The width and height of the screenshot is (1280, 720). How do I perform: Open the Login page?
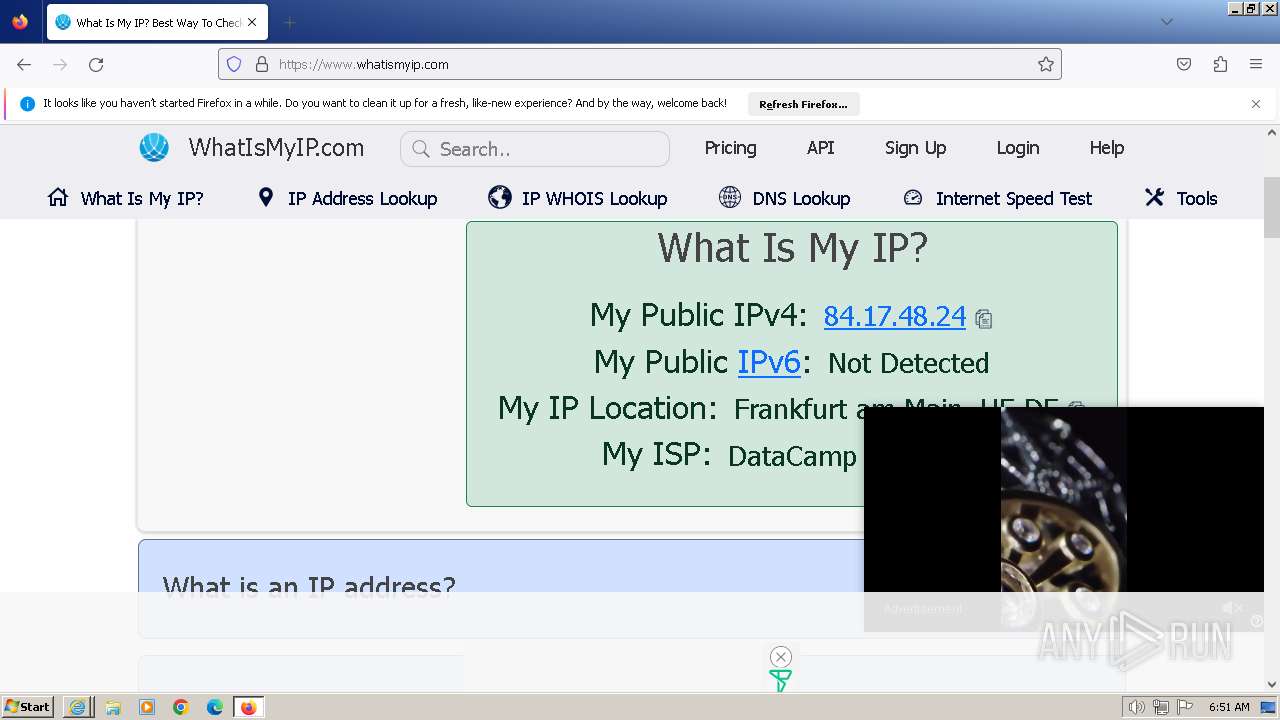point(1017,148)
